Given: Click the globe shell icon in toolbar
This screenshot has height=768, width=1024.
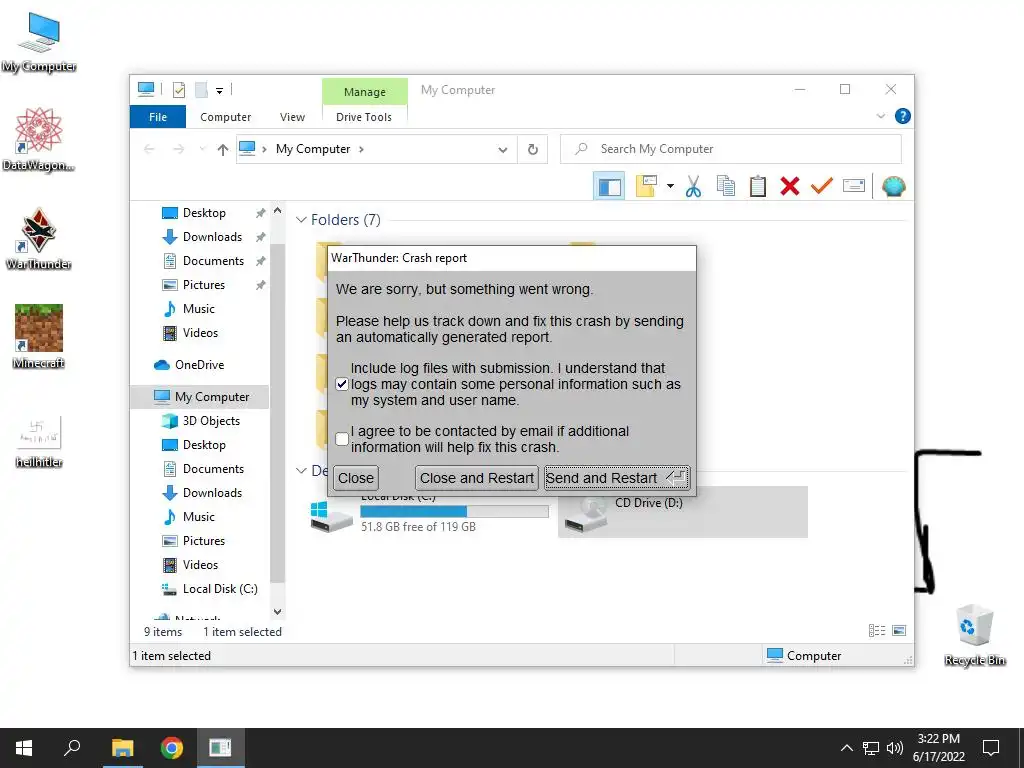Looking at the screenshot, I should point(893,187).
